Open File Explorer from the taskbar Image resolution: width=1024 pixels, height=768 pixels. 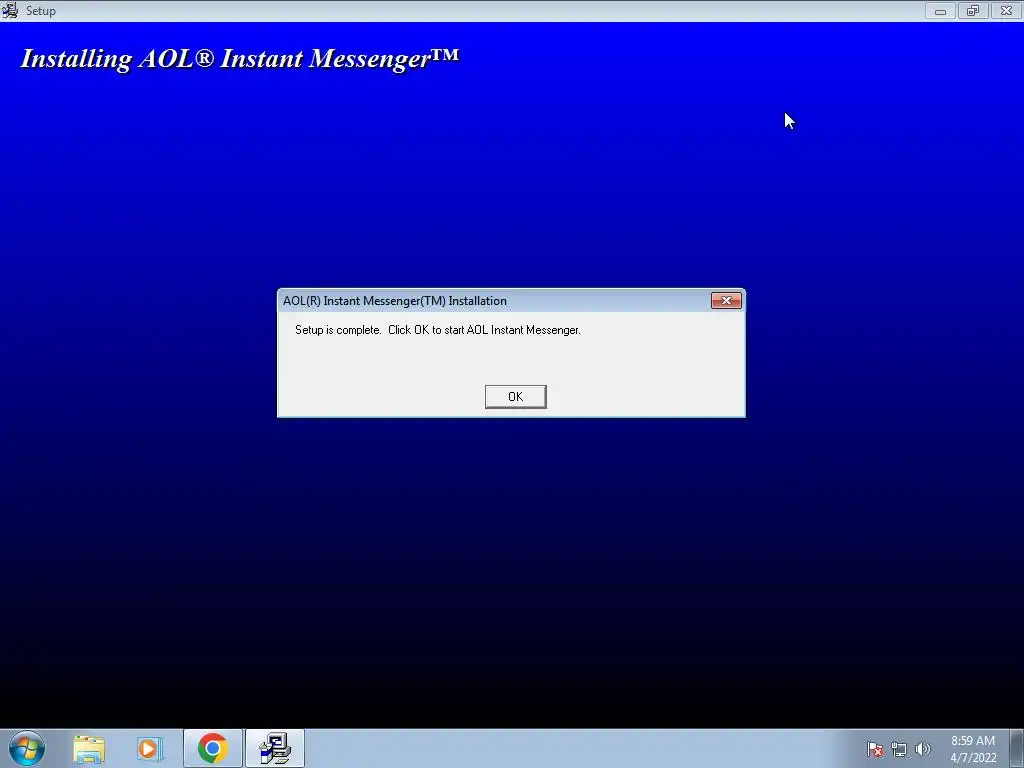89,748
